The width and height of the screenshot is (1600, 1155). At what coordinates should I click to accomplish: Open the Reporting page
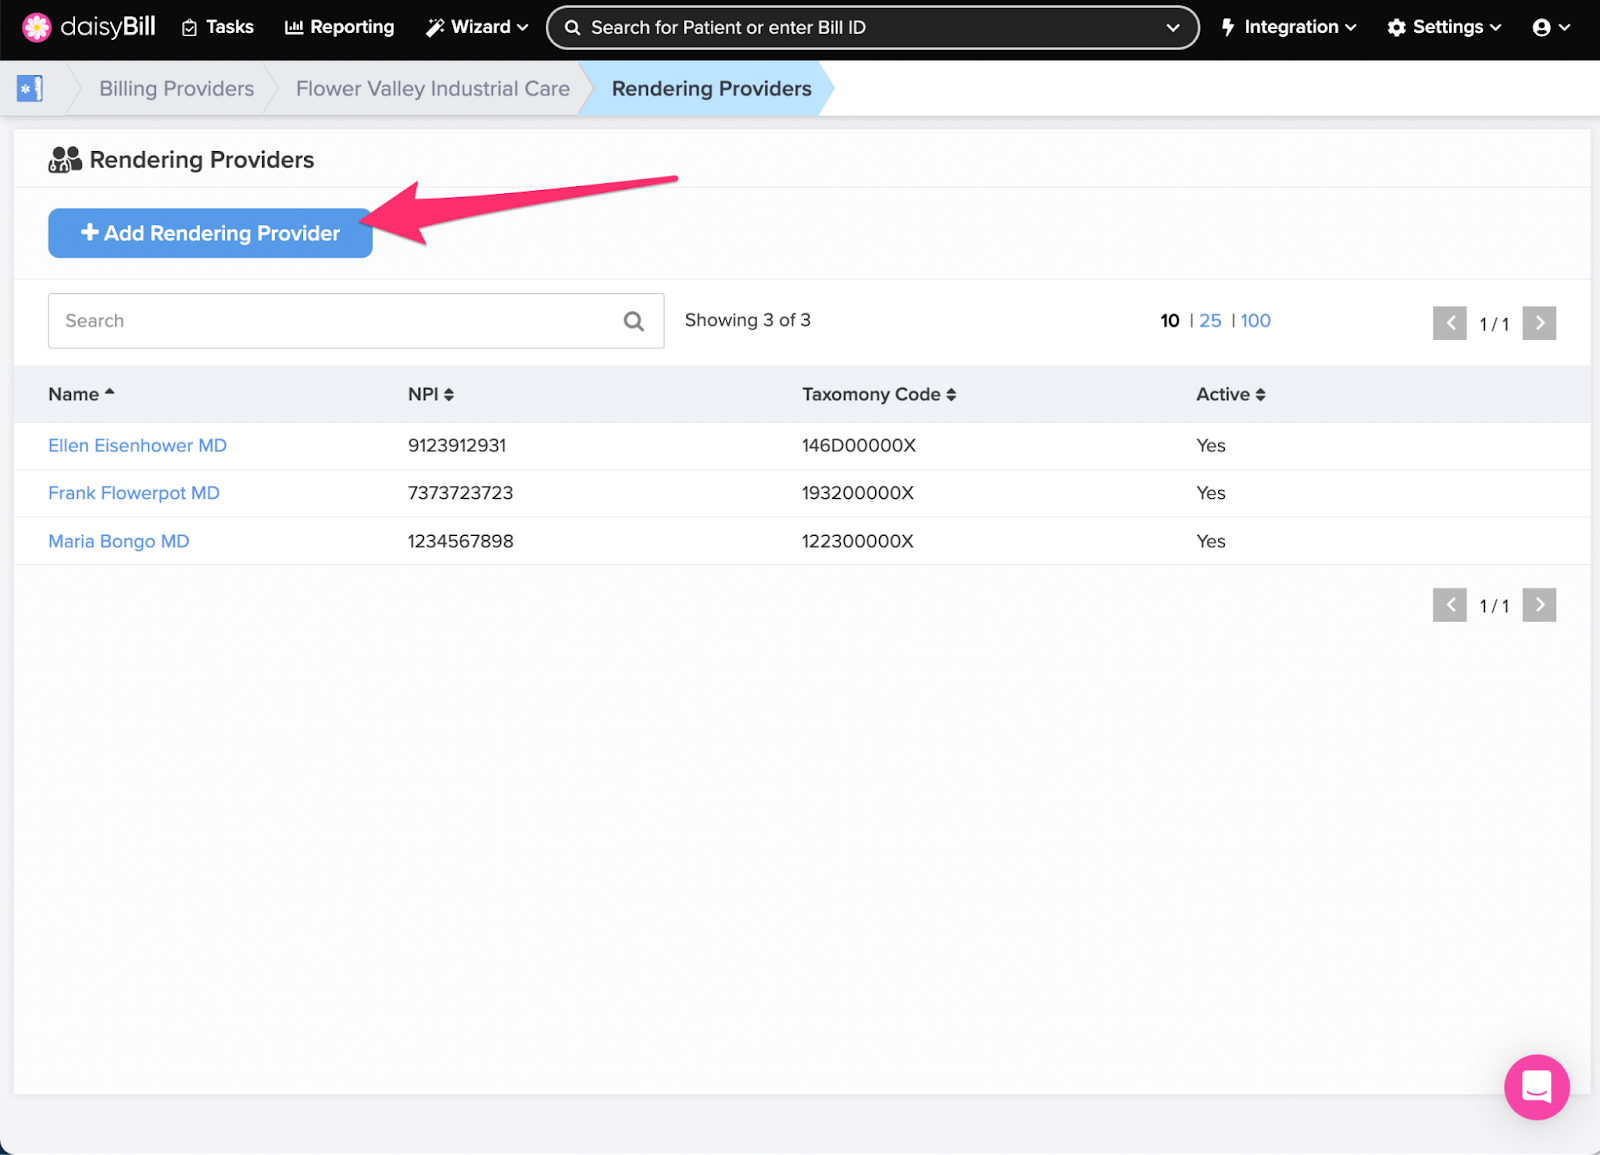(340, 28)
